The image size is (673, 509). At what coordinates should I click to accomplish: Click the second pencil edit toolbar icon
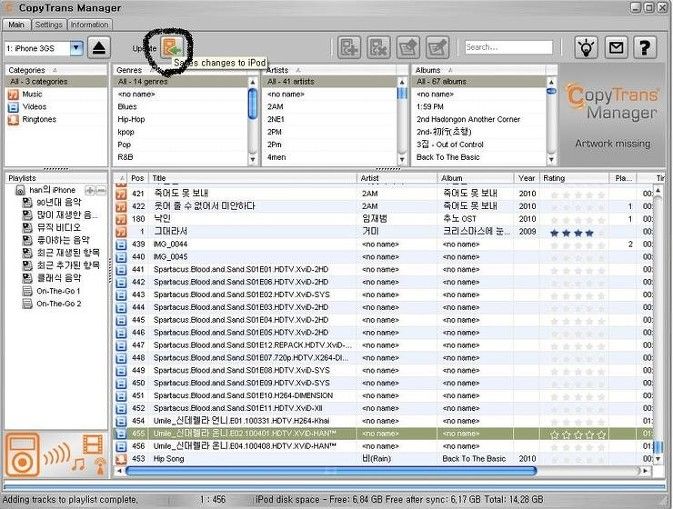[x=438, y=47]
